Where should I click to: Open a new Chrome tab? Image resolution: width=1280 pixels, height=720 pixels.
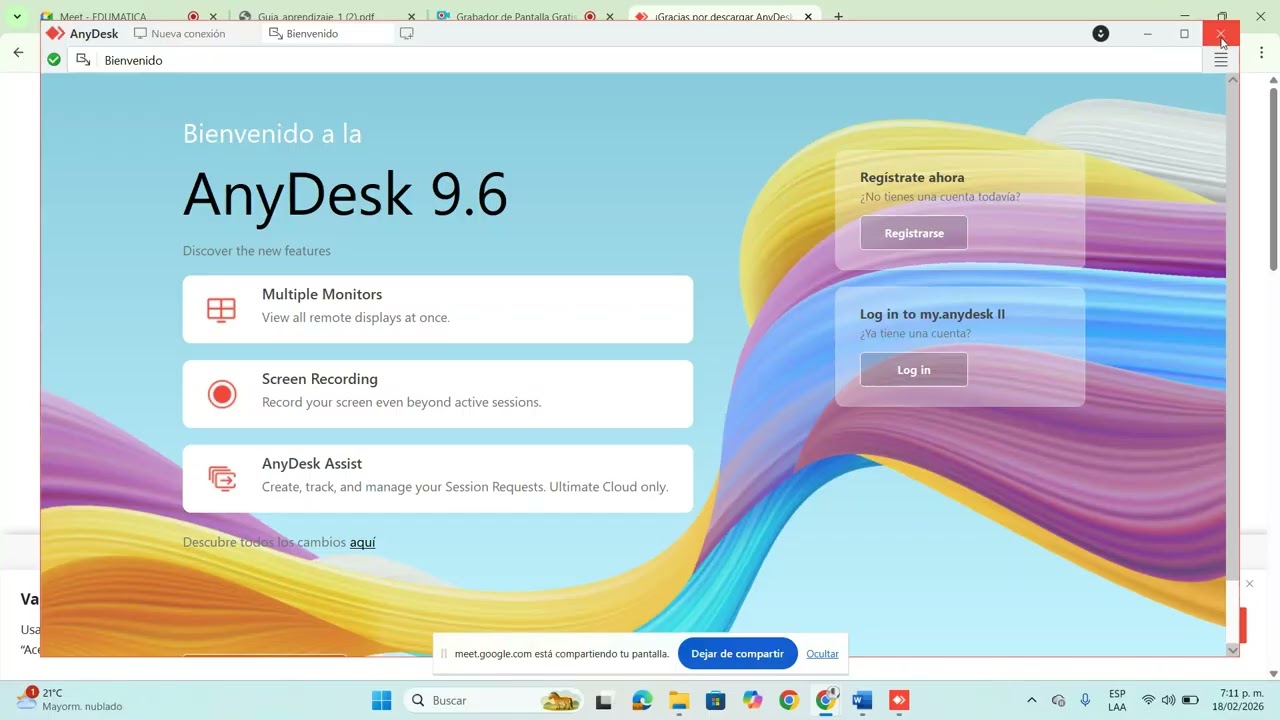838,17
